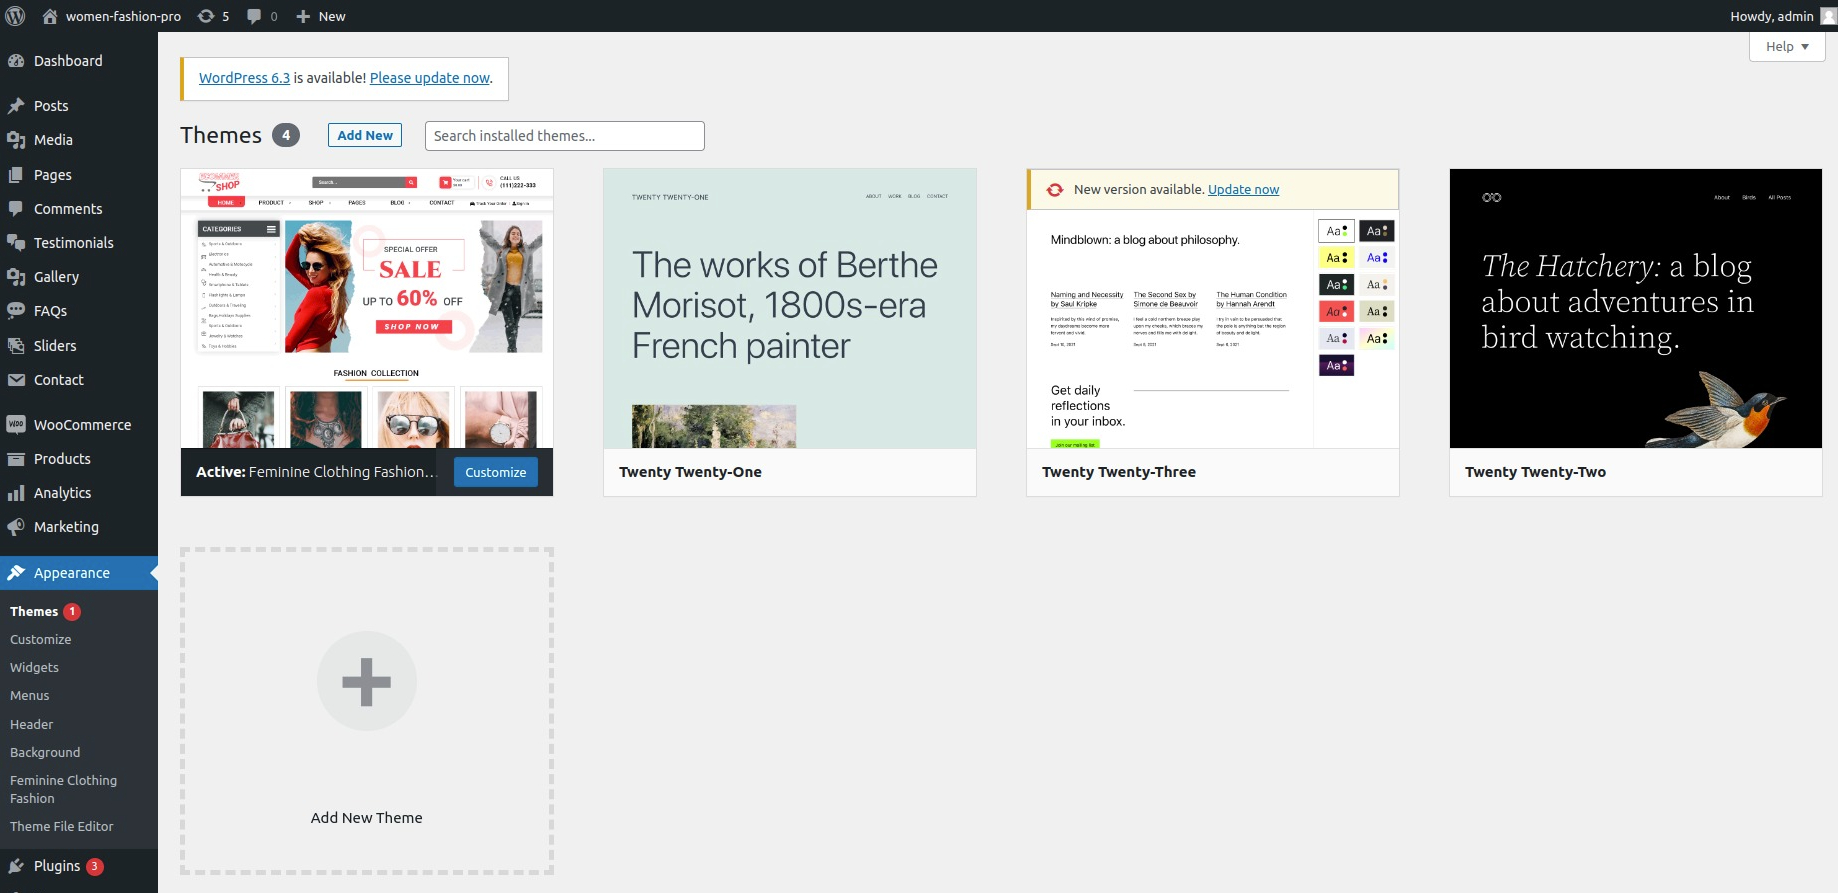Click the Contact envelope icon
1838x893 pixels.
click(x=16, y=380)
